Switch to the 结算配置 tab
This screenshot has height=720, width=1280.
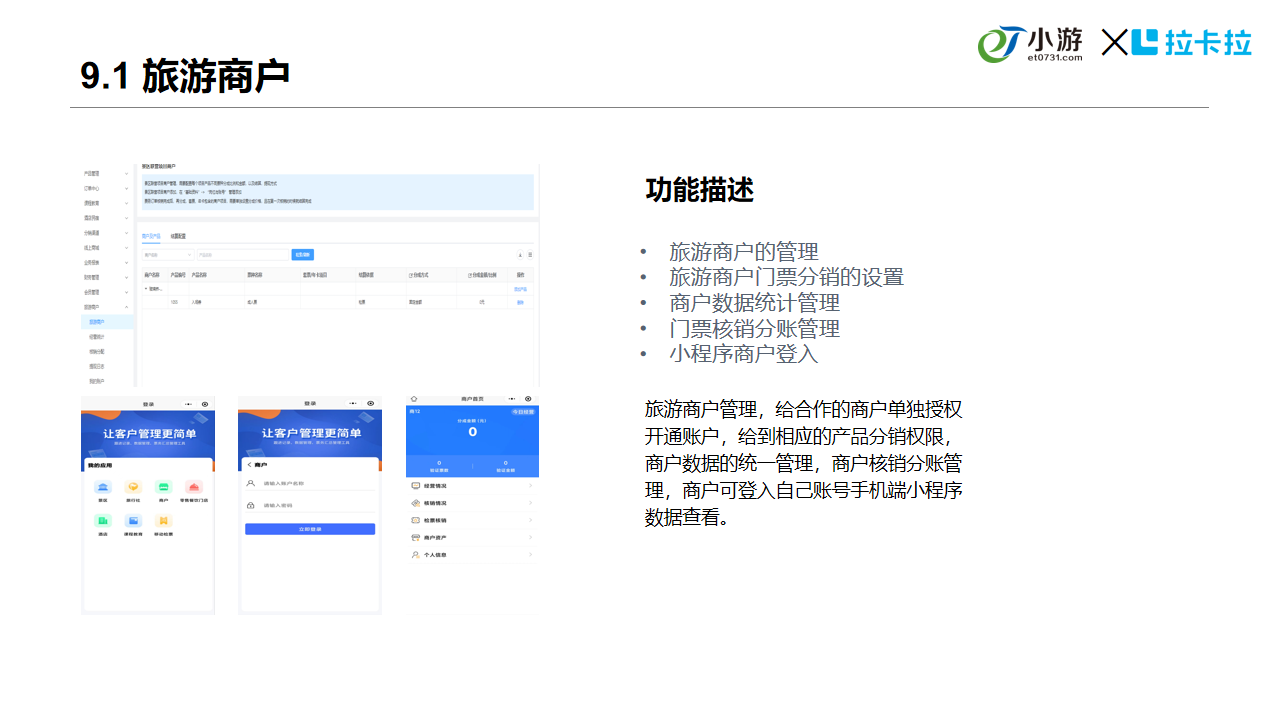click(x=178, y=237)
